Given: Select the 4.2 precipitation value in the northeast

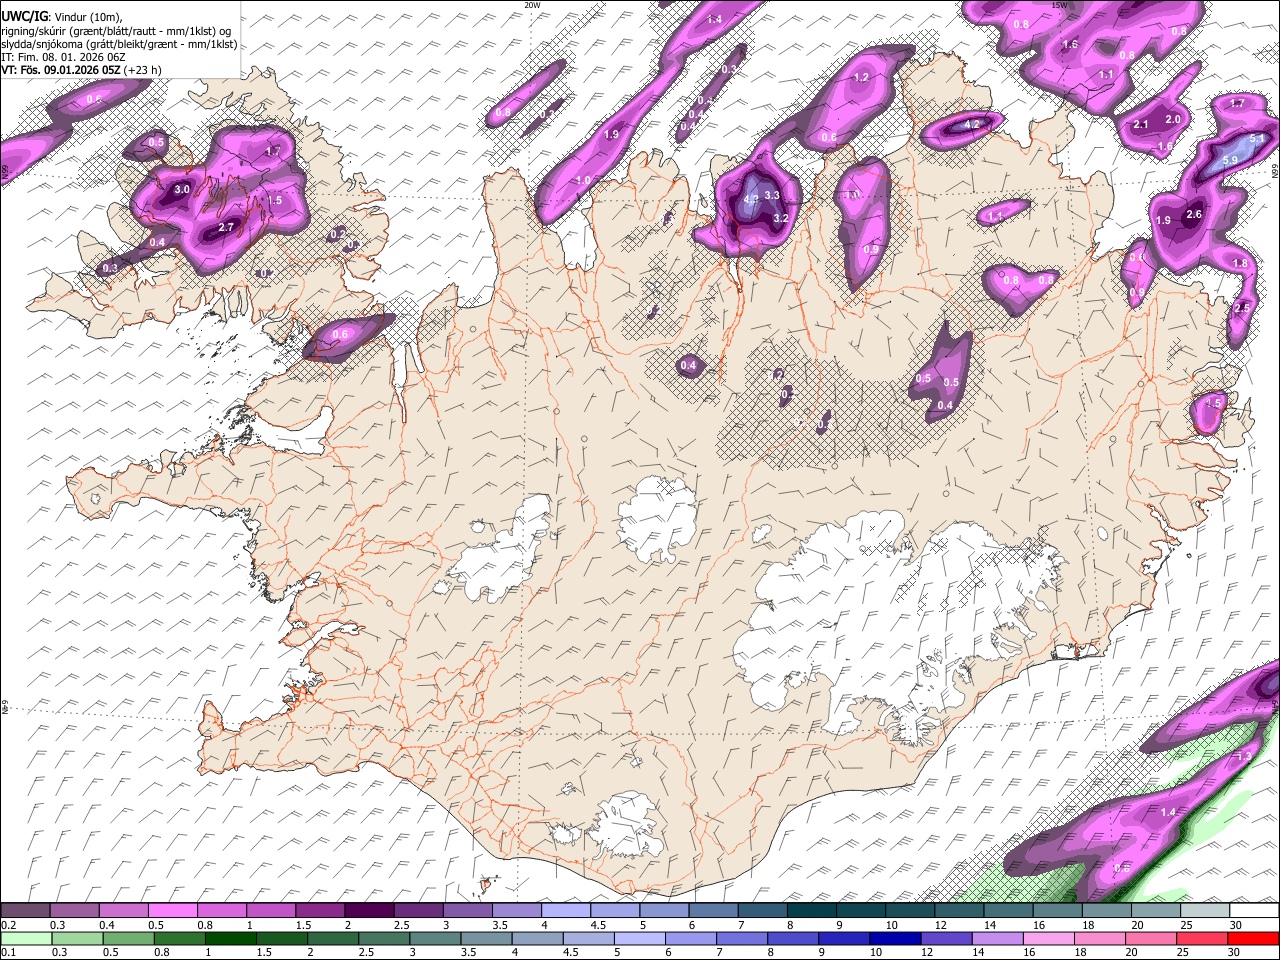Looking at the screenshot, I should pyautogui.click(x=972, y=125).
